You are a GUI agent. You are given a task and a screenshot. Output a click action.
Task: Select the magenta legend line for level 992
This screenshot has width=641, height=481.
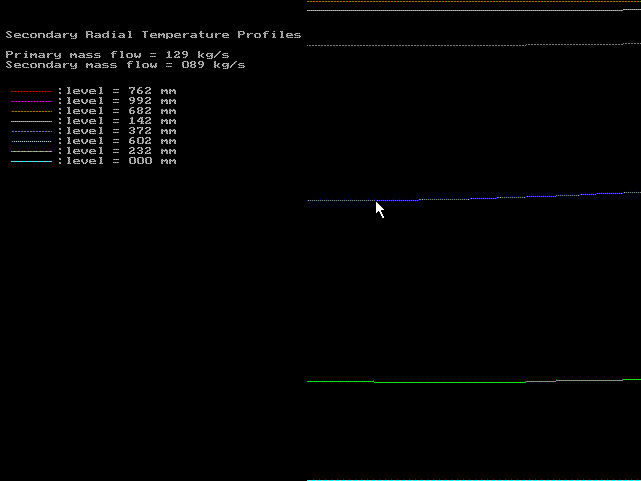coord(31,101)
